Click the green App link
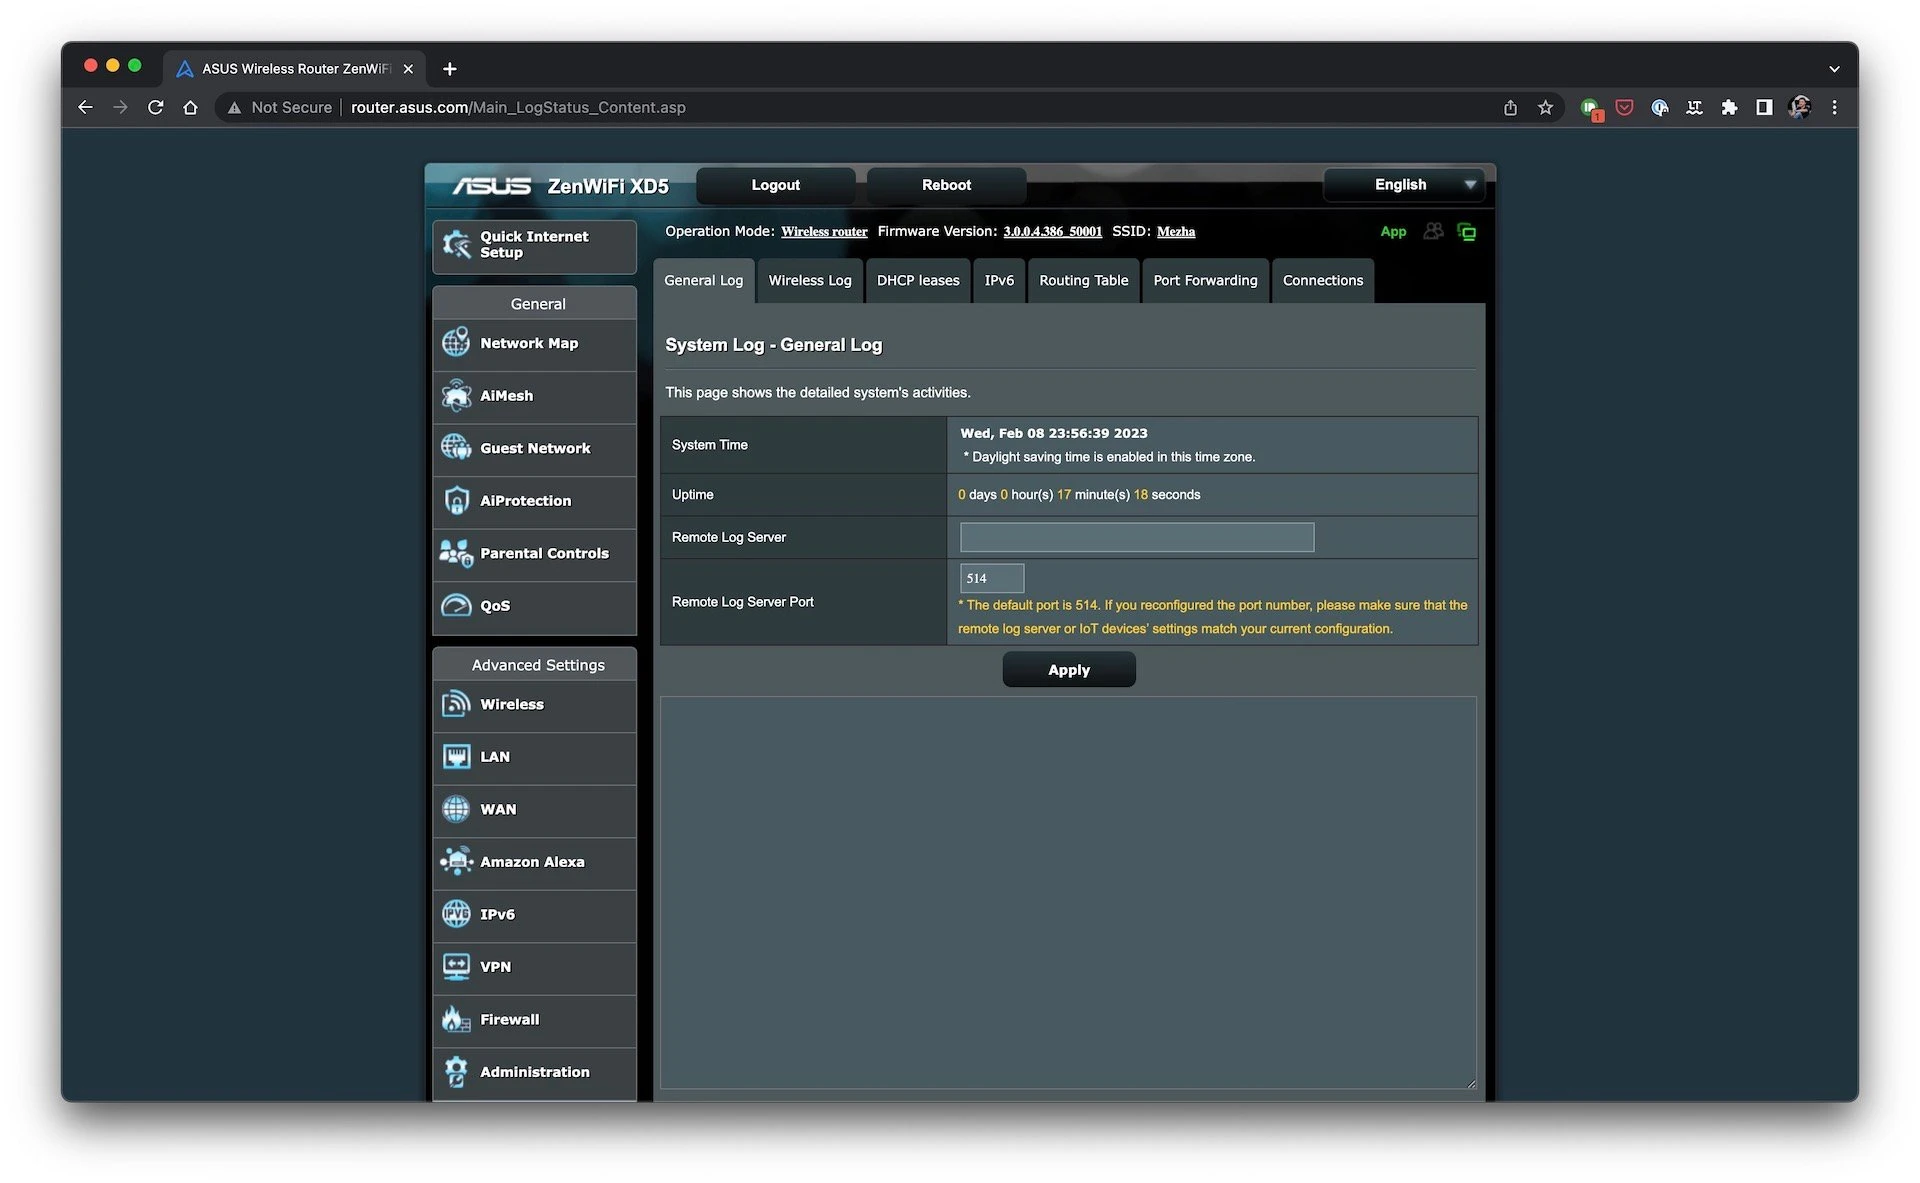The height and width of the screenshot is (1183, 1920). 1393,232
